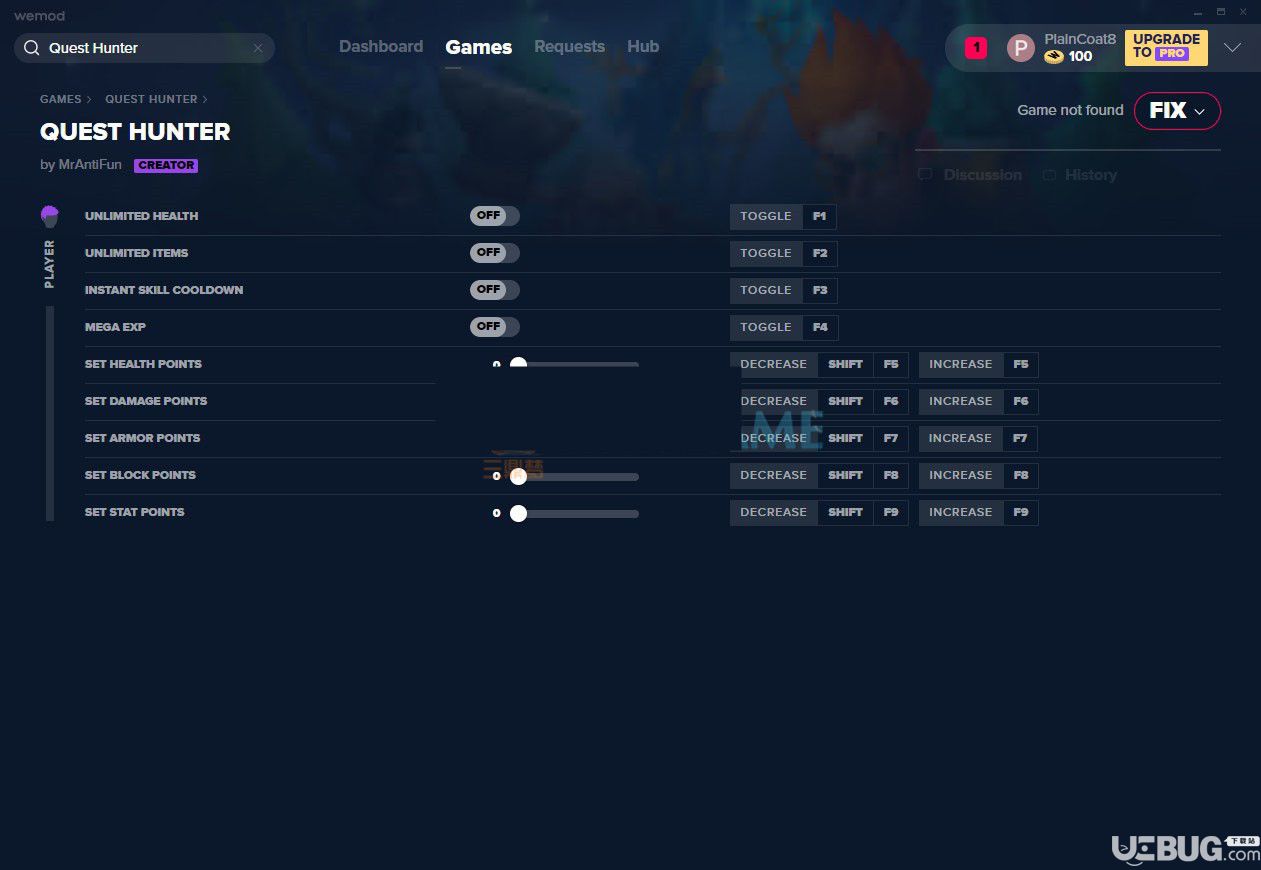Open the QUEST HUNTER breadcrumb link
The width and height of the screenshot is (1261, 870).
[151, 99]
